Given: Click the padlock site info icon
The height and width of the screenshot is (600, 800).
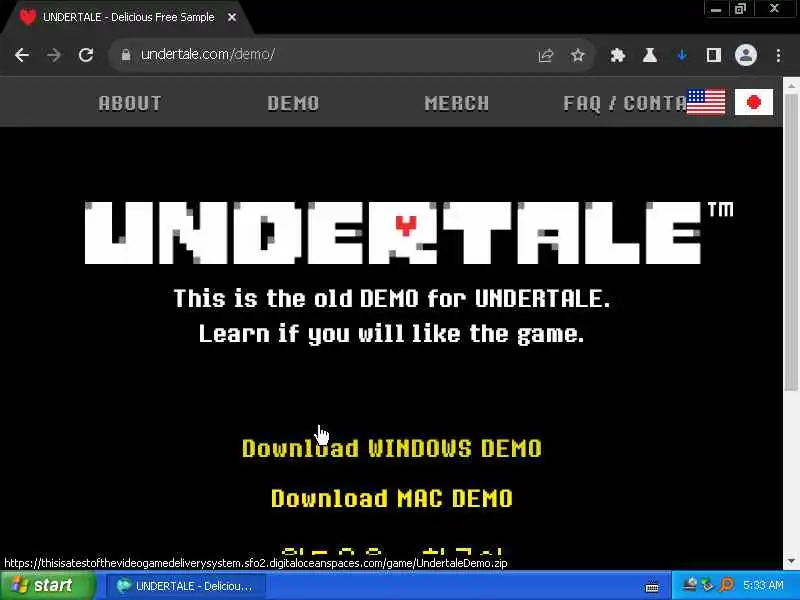Looking at the screenshot, I should (x=126, y=55).
